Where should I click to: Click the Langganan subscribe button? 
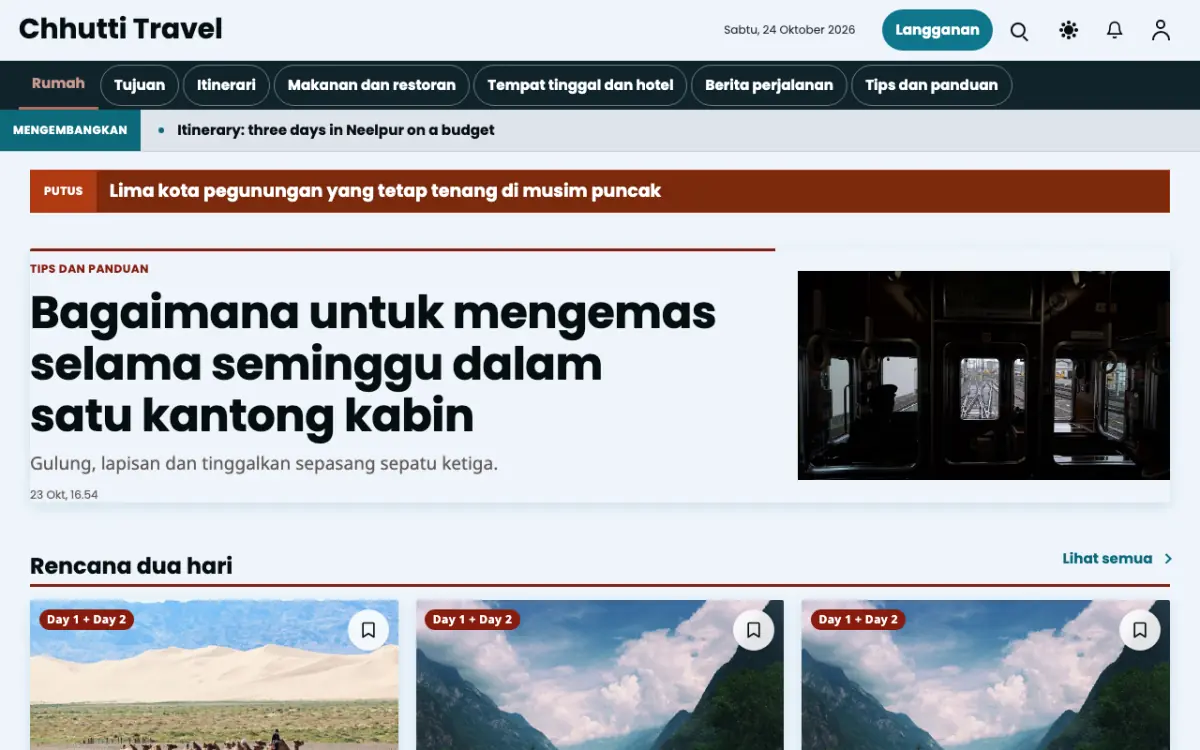click(x=937, y=30)
